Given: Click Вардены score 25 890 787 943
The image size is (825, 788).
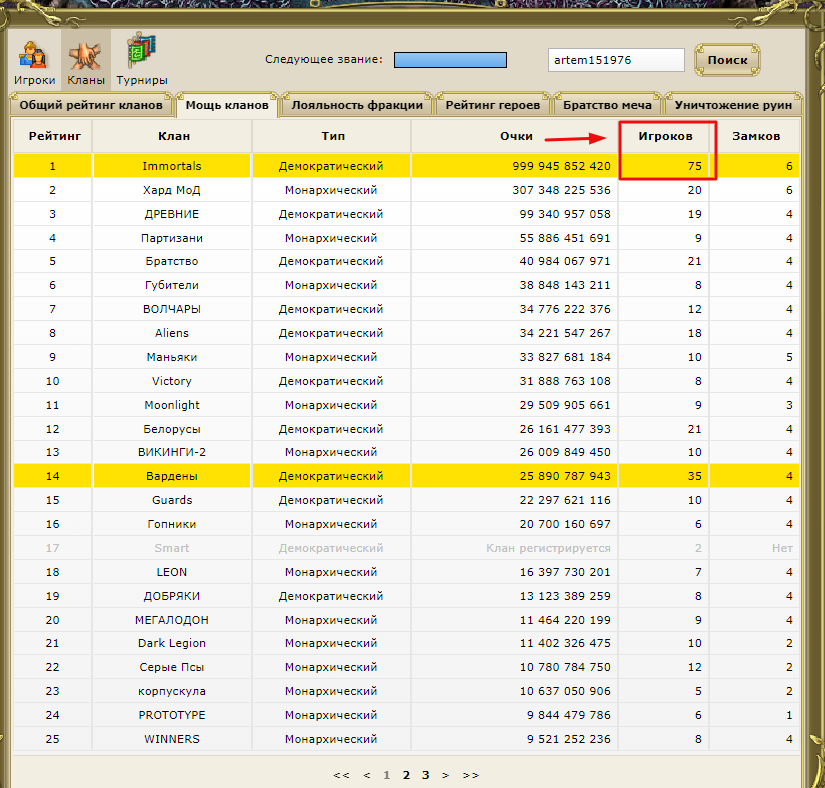Looking at the screenshot, I should pos(565,477).
